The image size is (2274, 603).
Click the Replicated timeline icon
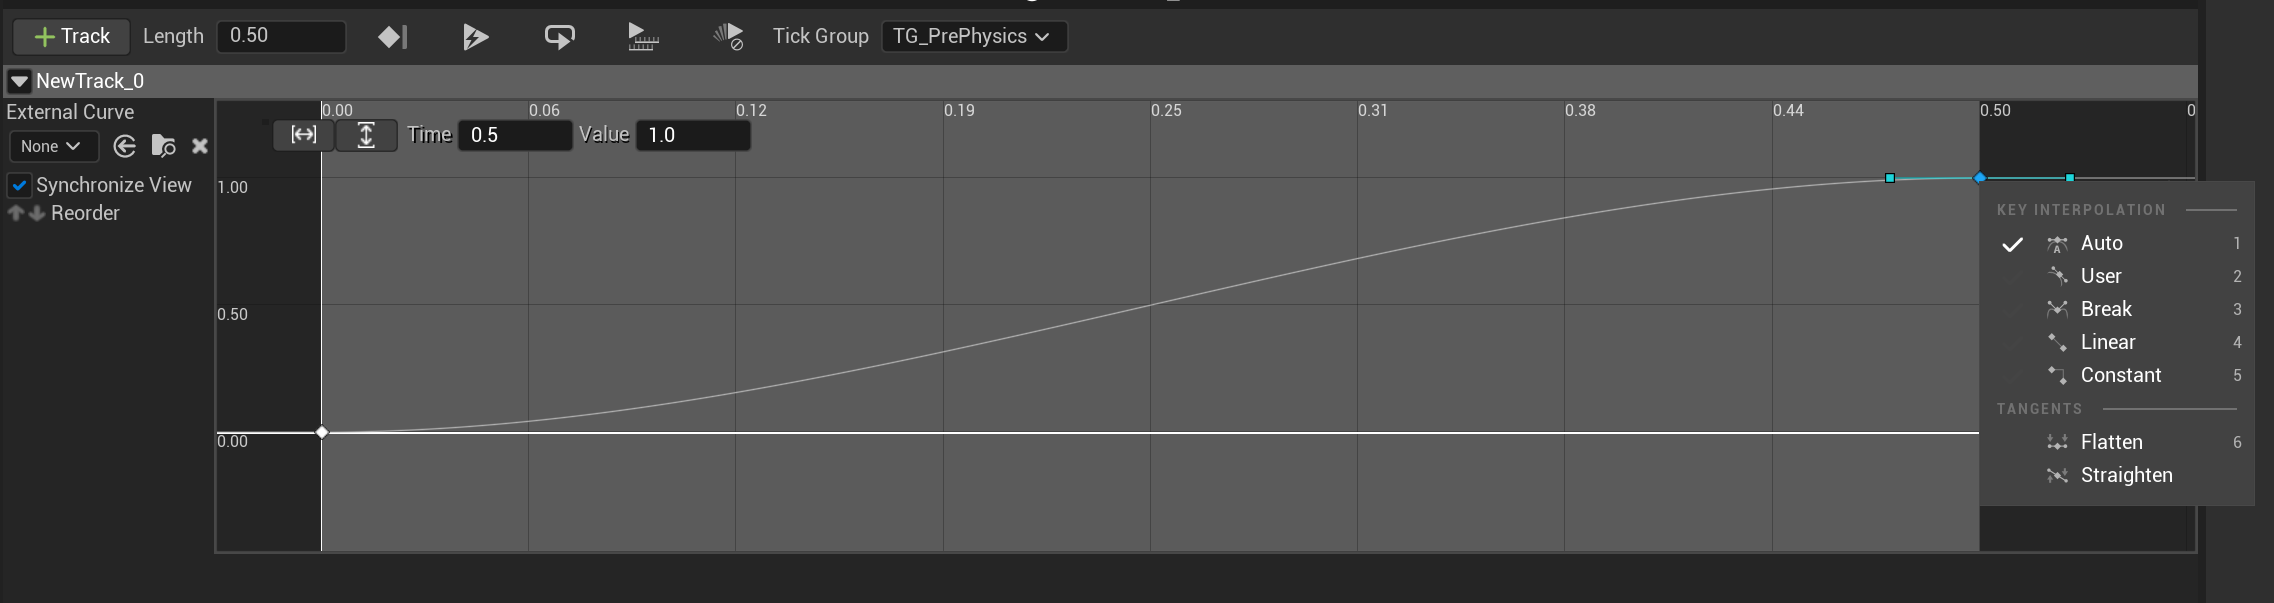click(643, 37)
